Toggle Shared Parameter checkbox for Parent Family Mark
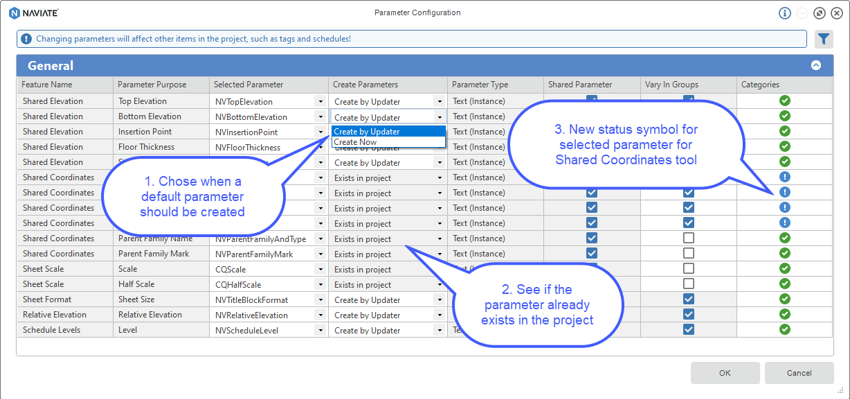Screen dimensions: 850x399 pyautogui.click(x=591, y=253)
